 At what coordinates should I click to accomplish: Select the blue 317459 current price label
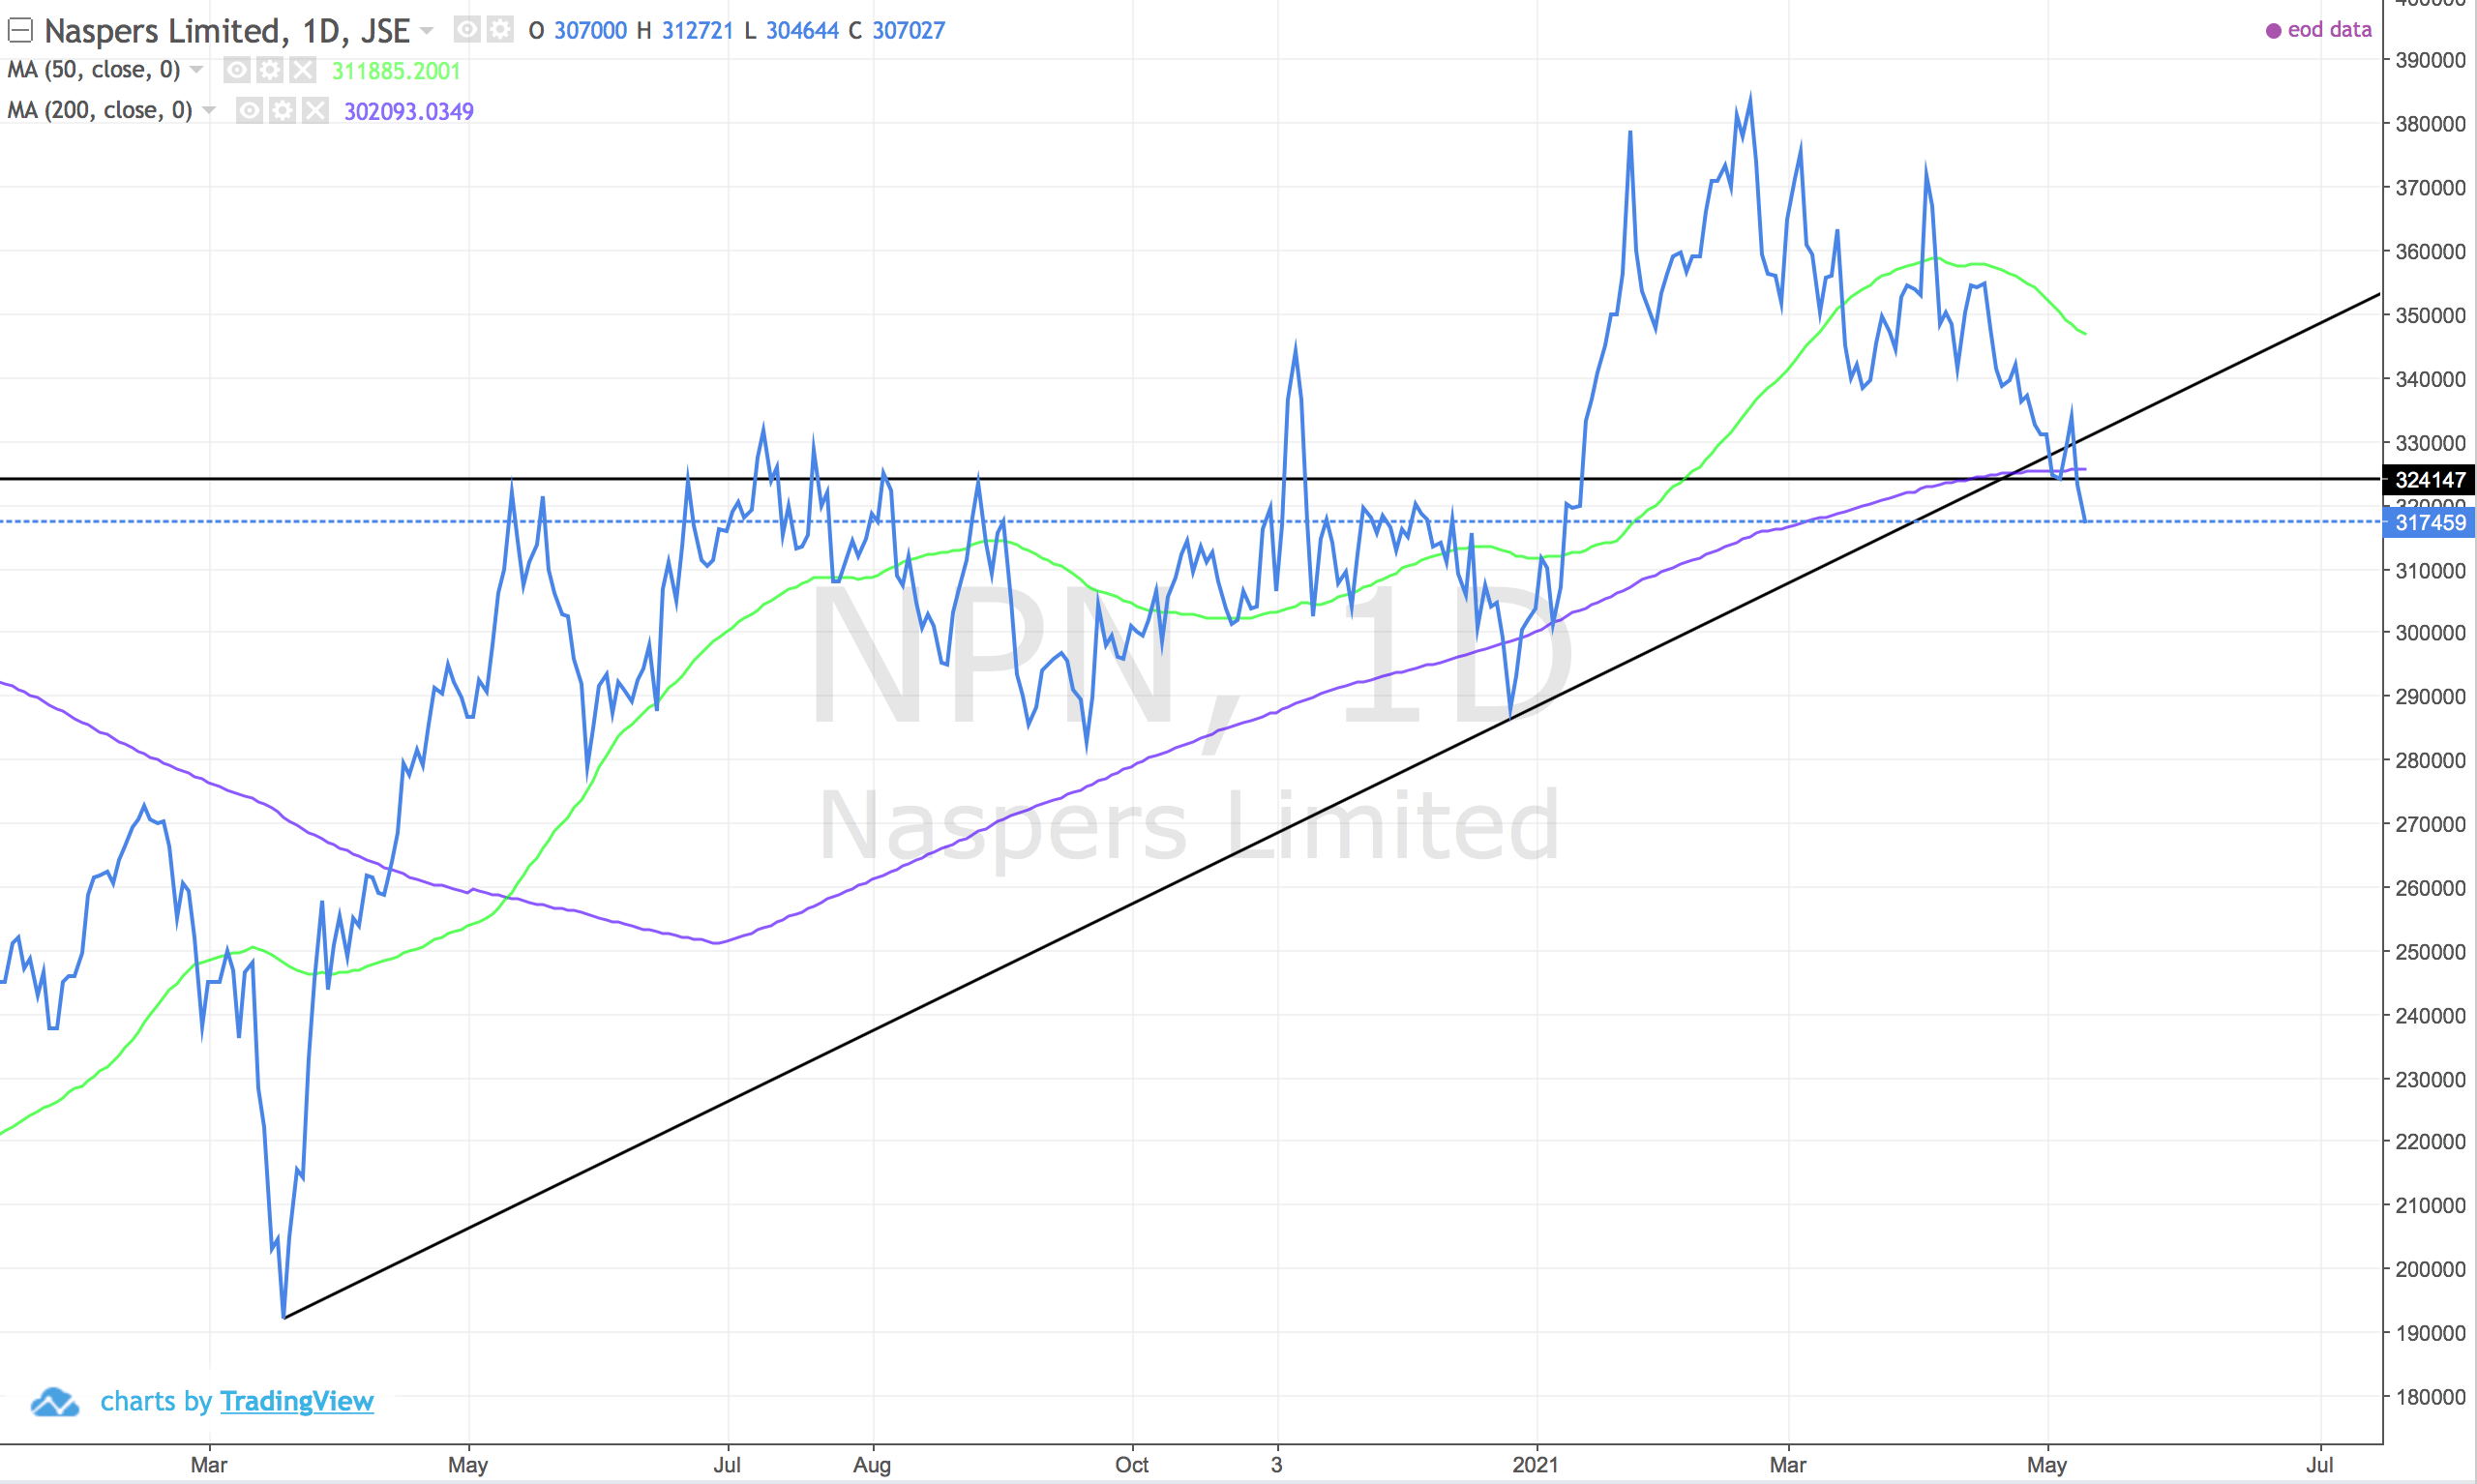[x=2430, y=522]
